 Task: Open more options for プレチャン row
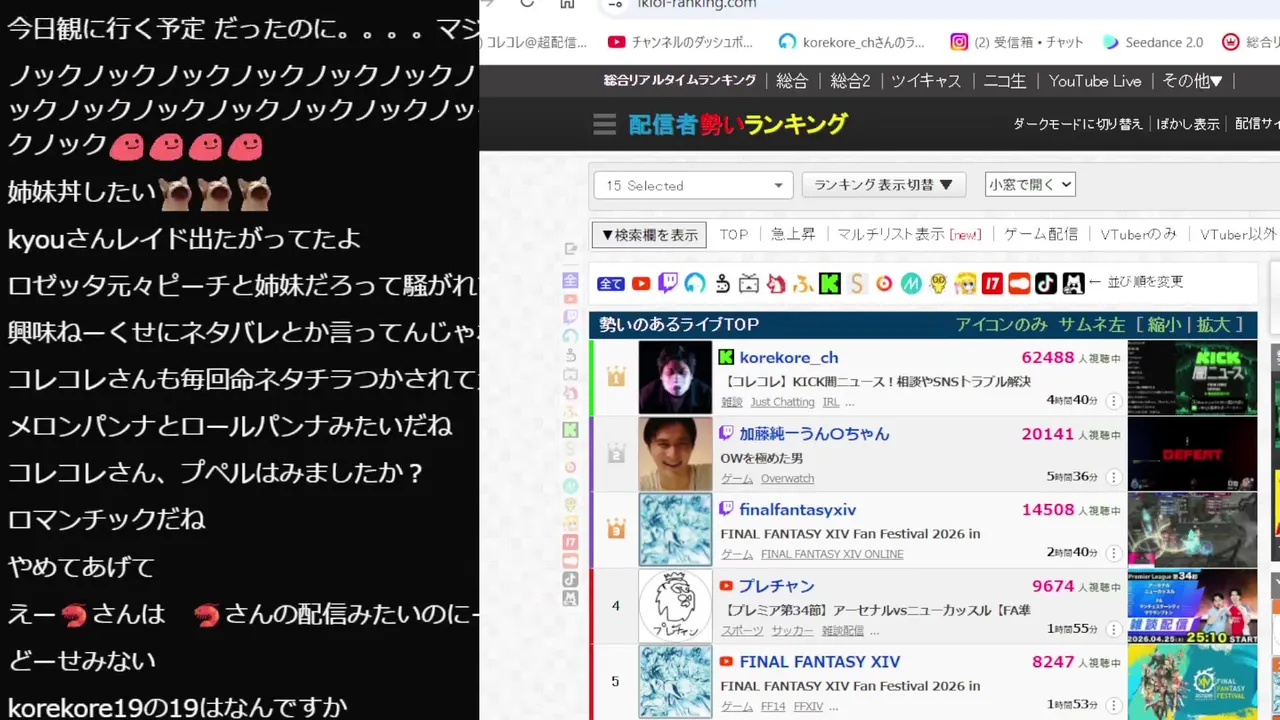[x=1113, y=629]
